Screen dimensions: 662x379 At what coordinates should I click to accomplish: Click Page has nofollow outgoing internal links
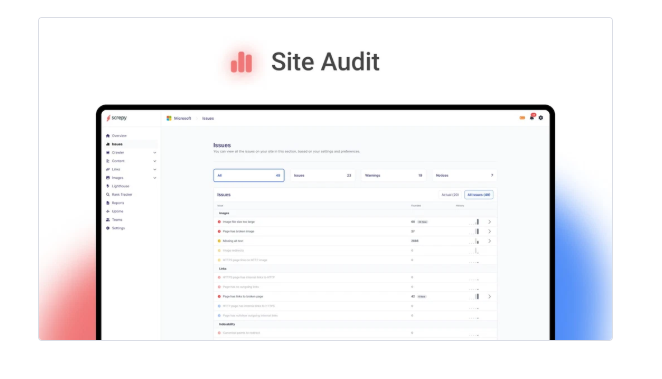250,316
